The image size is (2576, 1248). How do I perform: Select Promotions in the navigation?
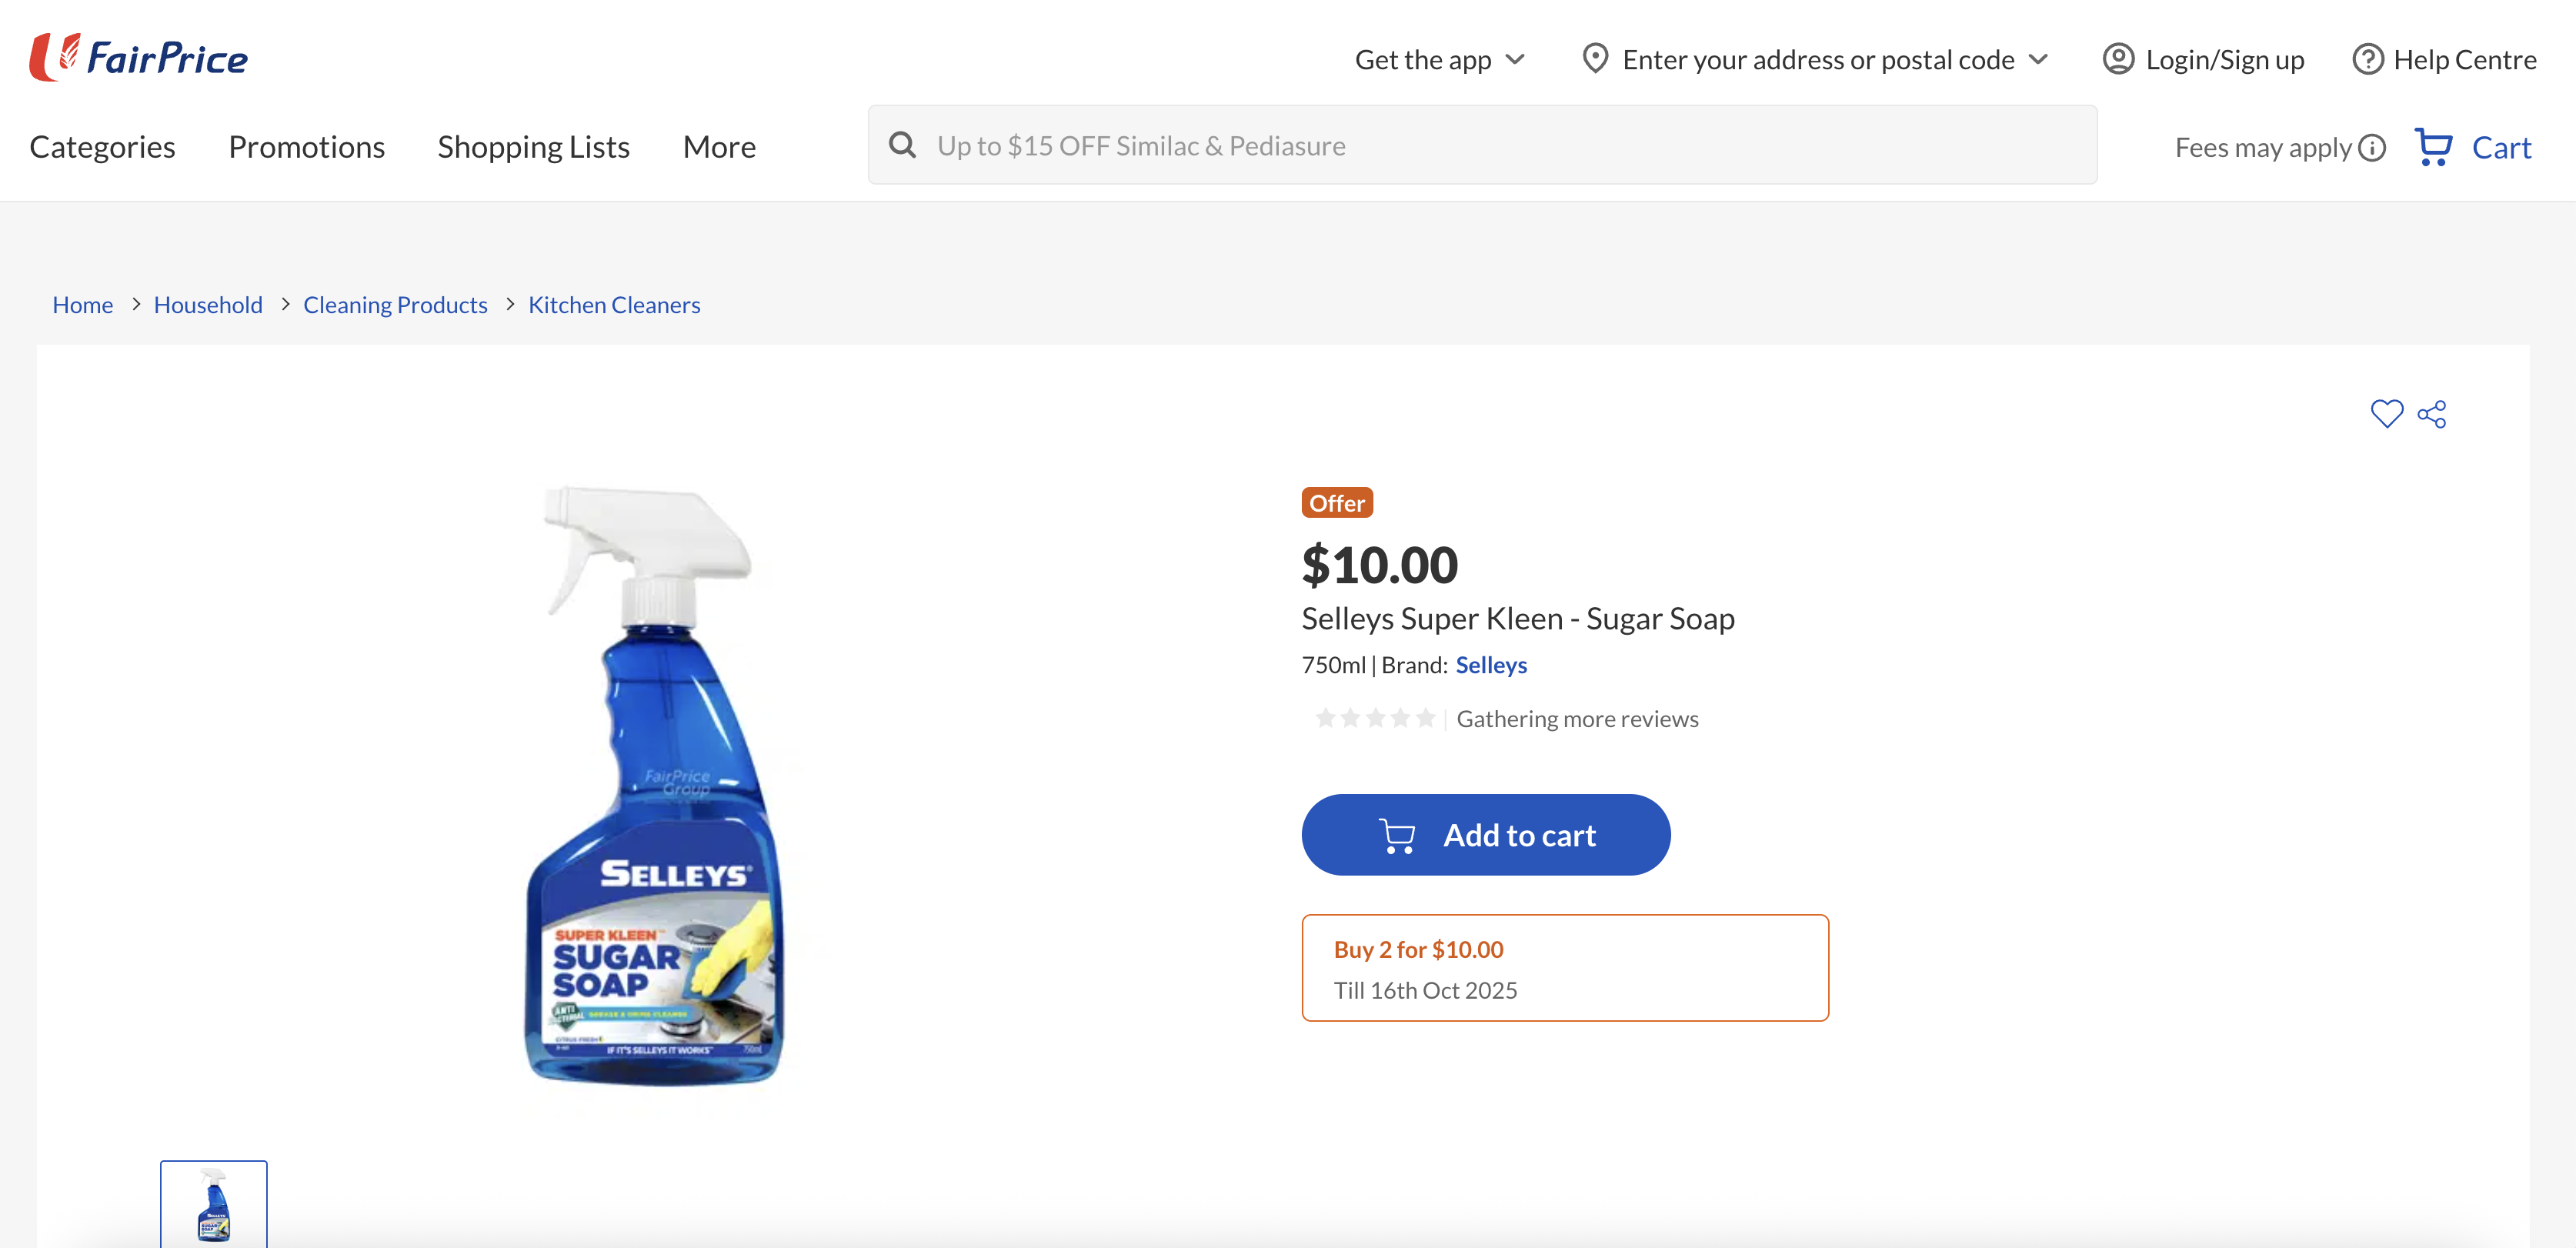point(306,147)
